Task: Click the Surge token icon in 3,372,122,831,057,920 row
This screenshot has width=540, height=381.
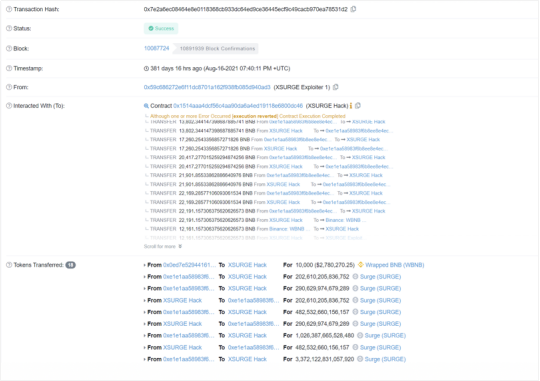Action: 360,359
